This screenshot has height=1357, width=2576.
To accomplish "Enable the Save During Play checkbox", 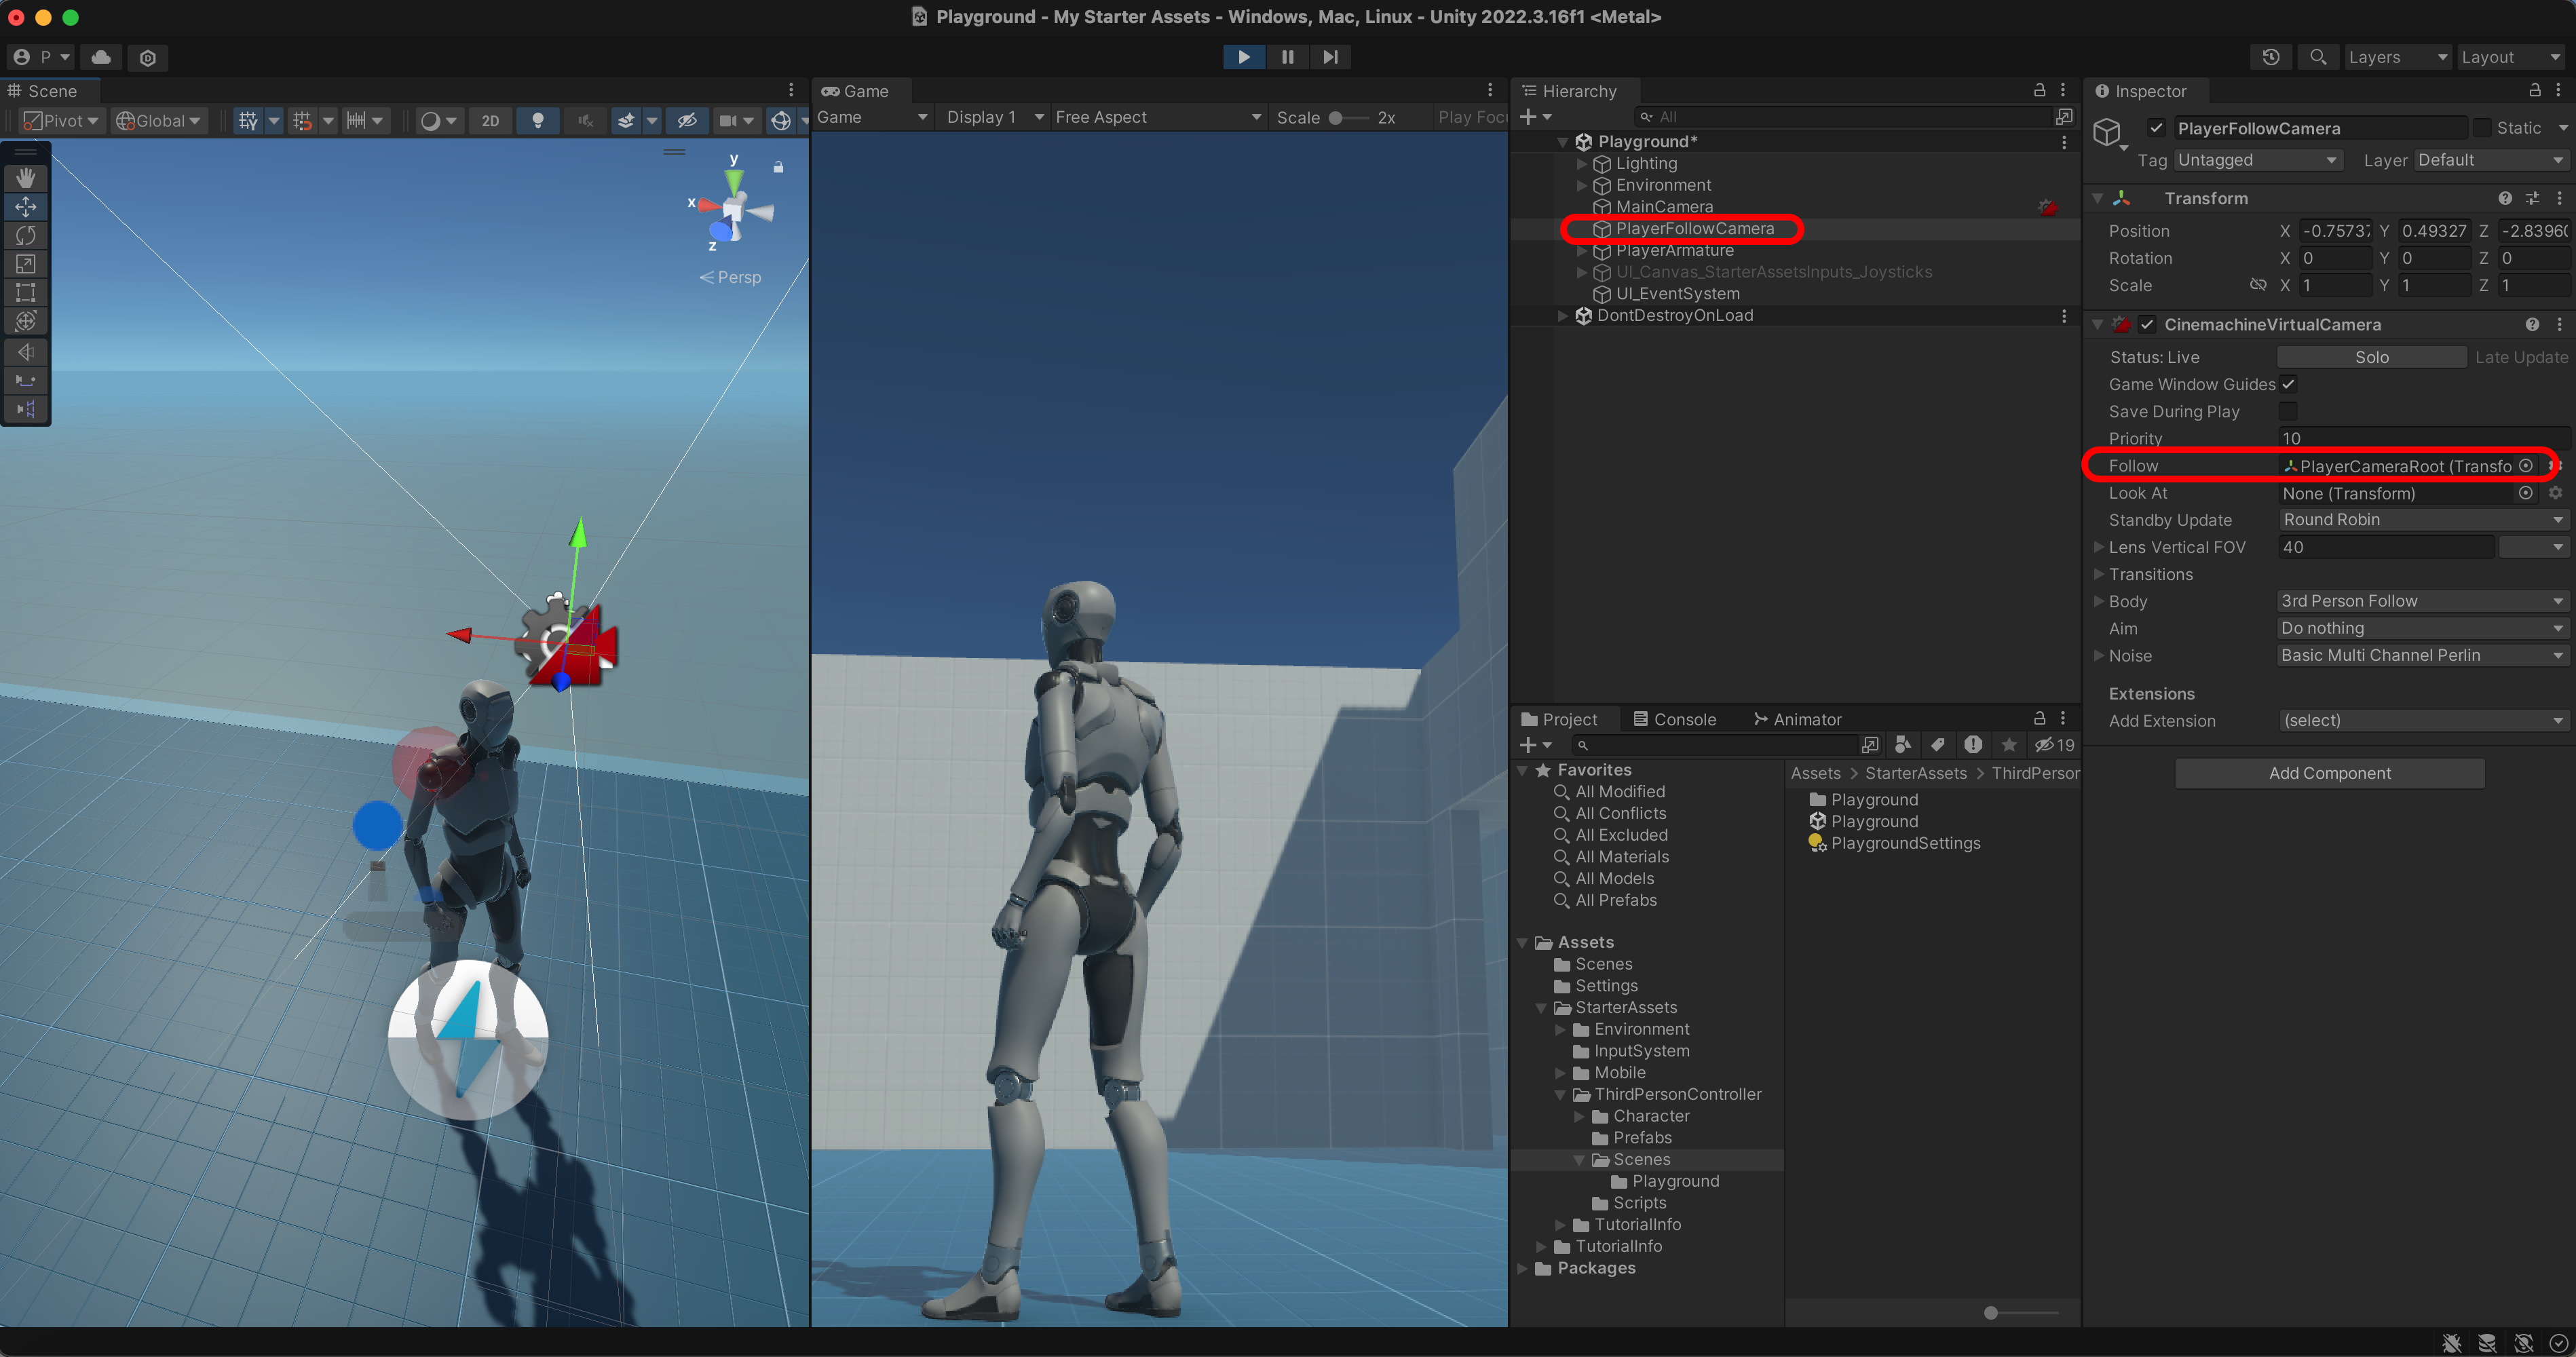I will 2288,411.
